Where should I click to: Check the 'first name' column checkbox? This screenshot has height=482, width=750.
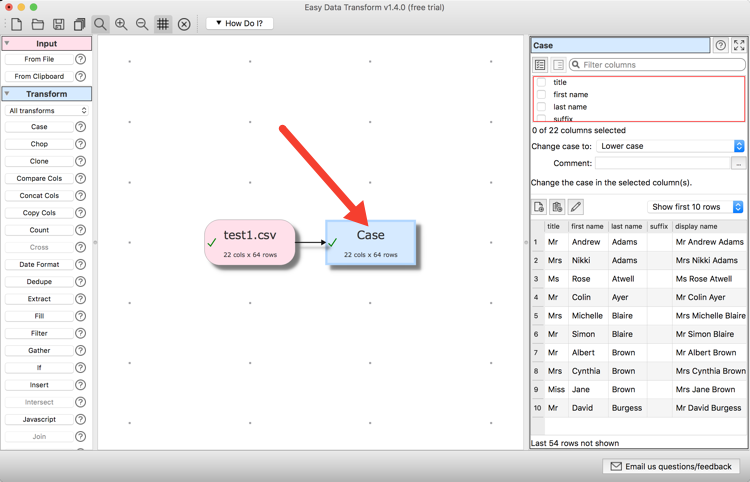click(x=541, y=95)
